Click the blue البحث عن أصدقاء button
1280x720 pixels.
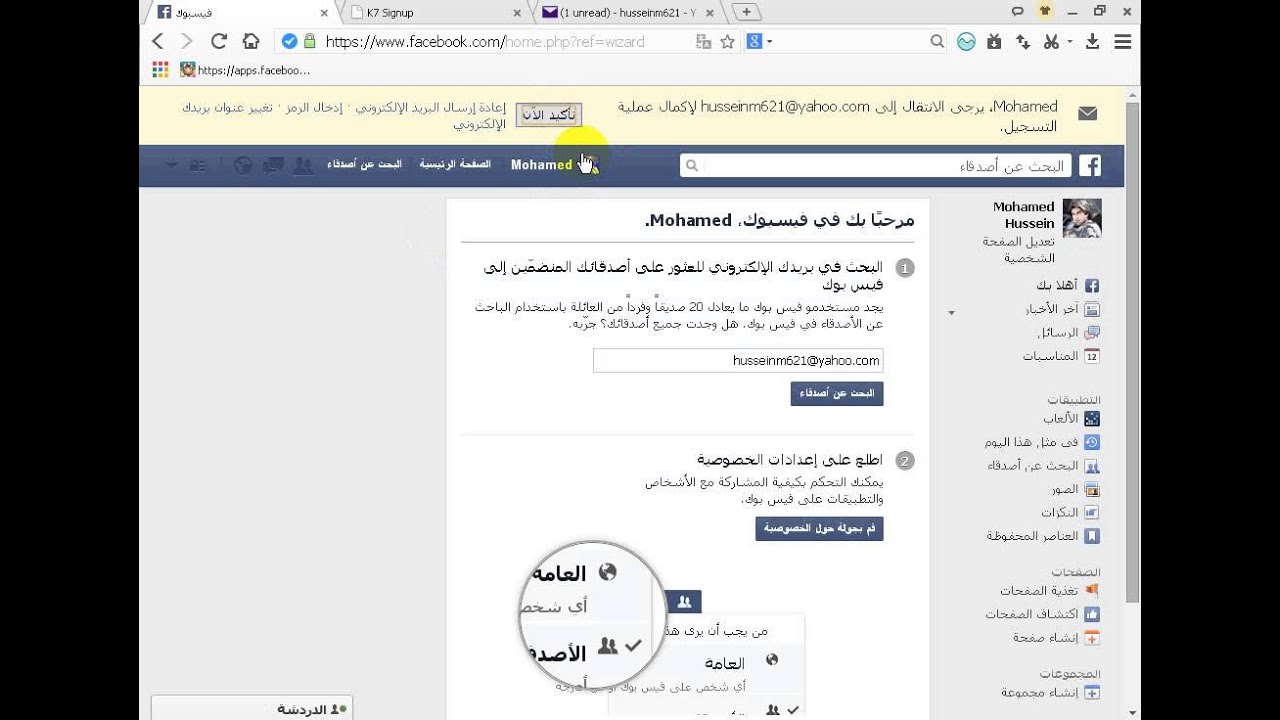coord(837,393)
